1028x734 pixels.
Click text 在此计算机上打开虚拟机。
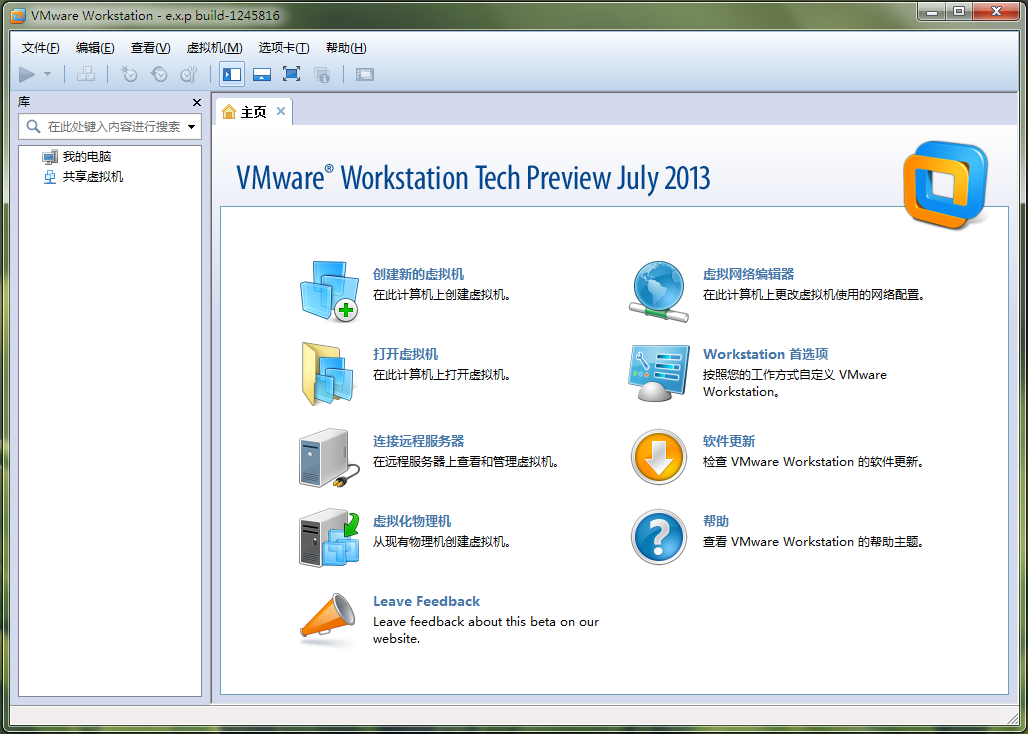[442, 375]
